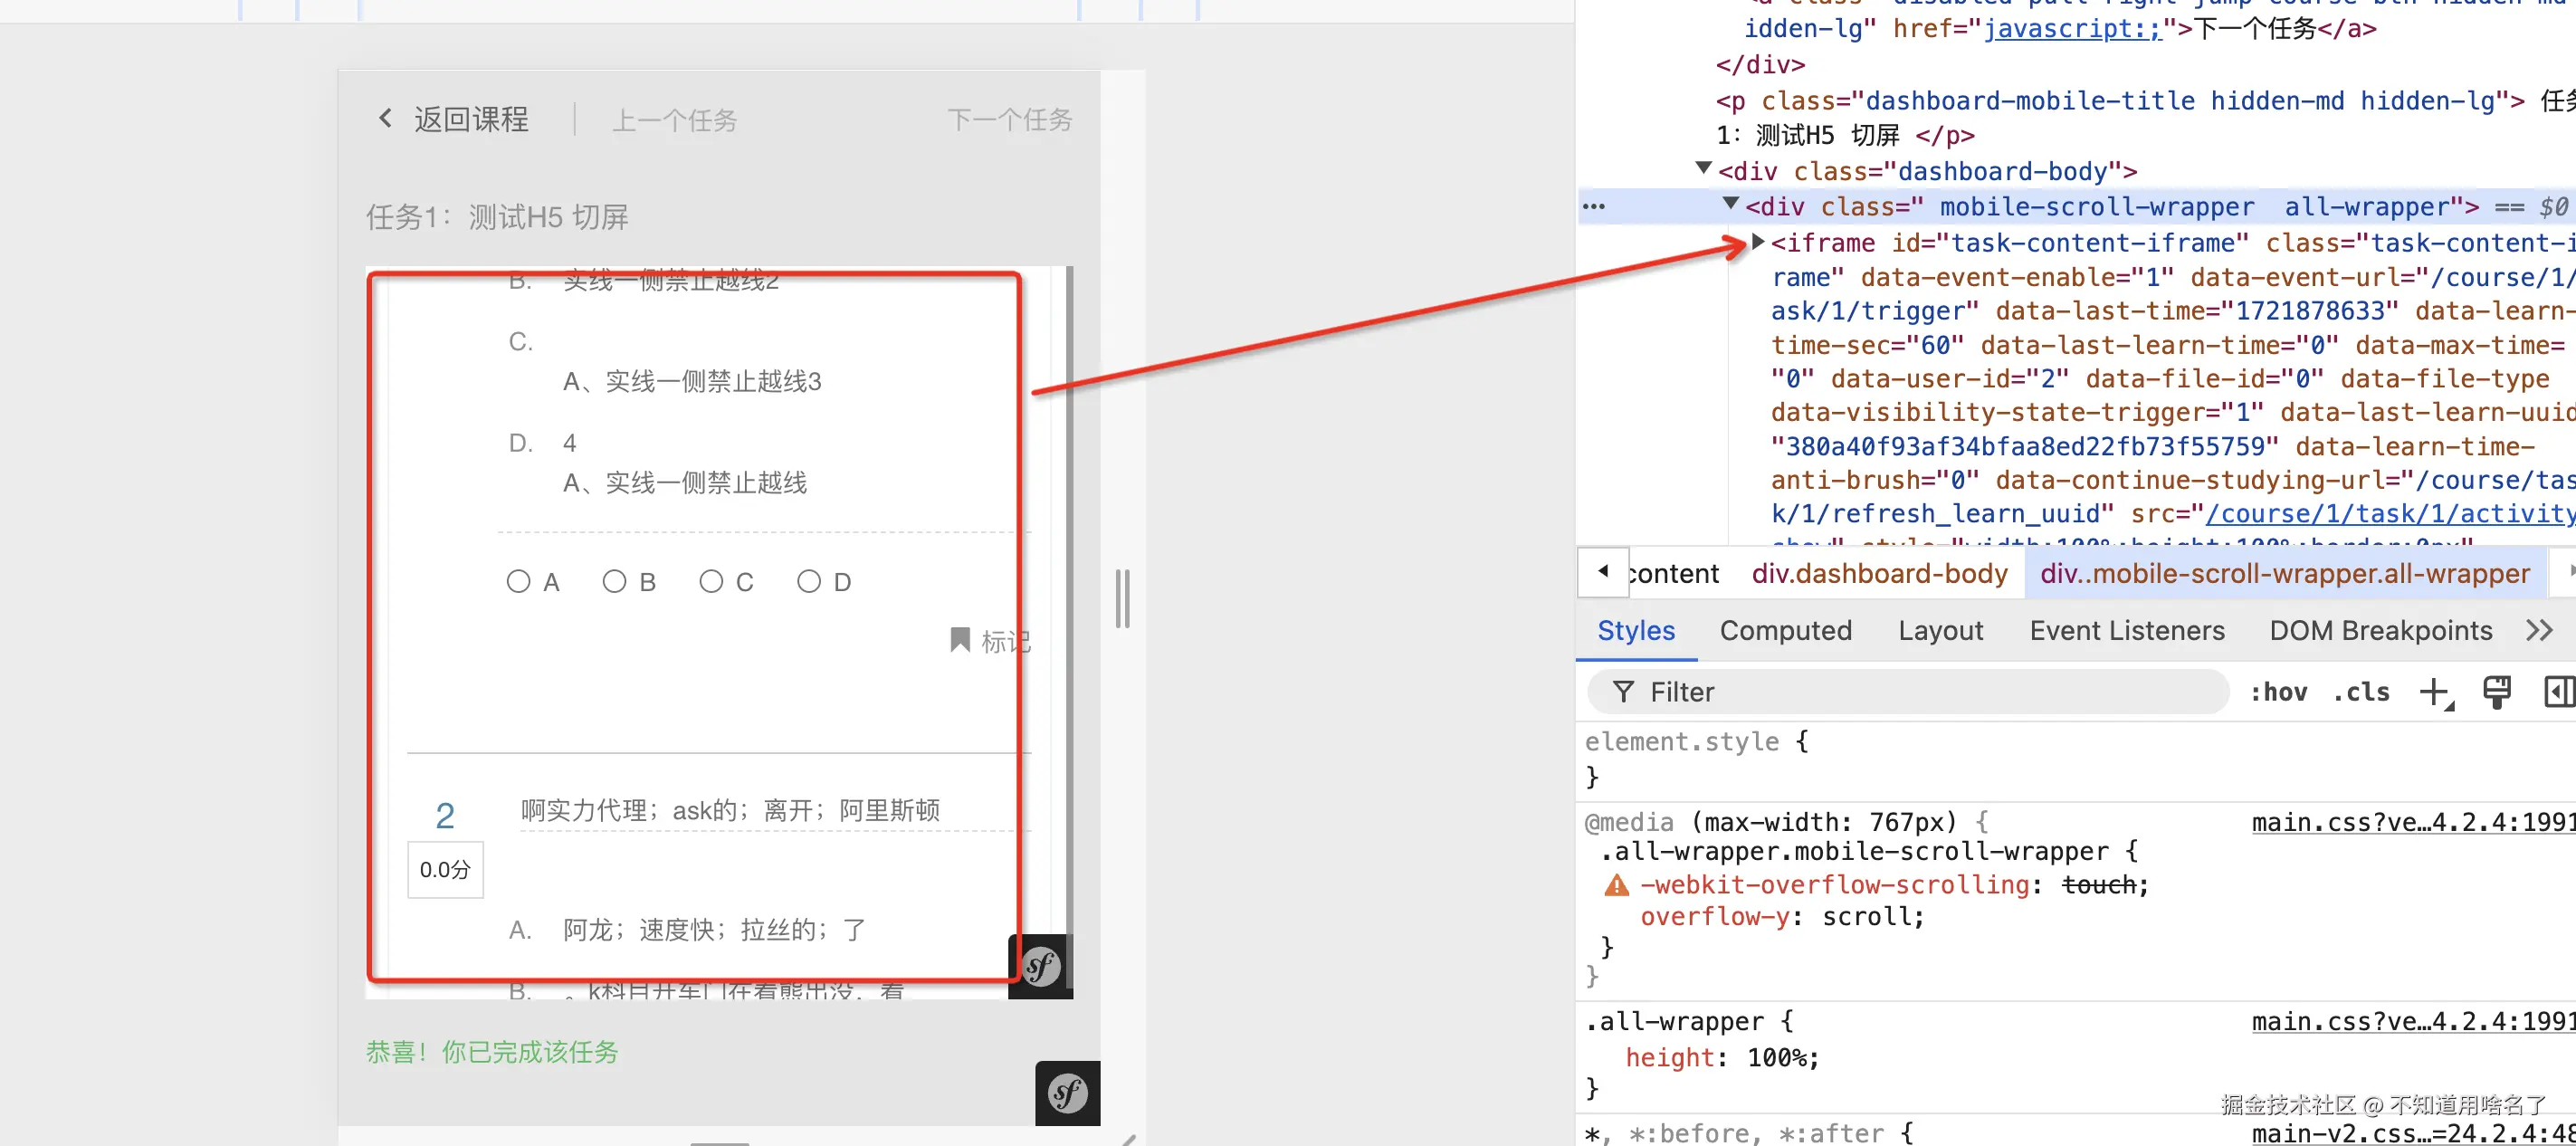Open the Event Listeners tab
This screenshot has width=2576, height=1146.
[x=2126, y=631]
